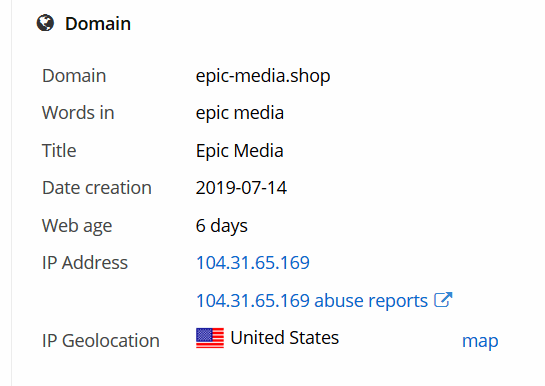This screenshot has width=545, height=386.
Task: Click the '6 days' web age value
Action: coord(221,226)
